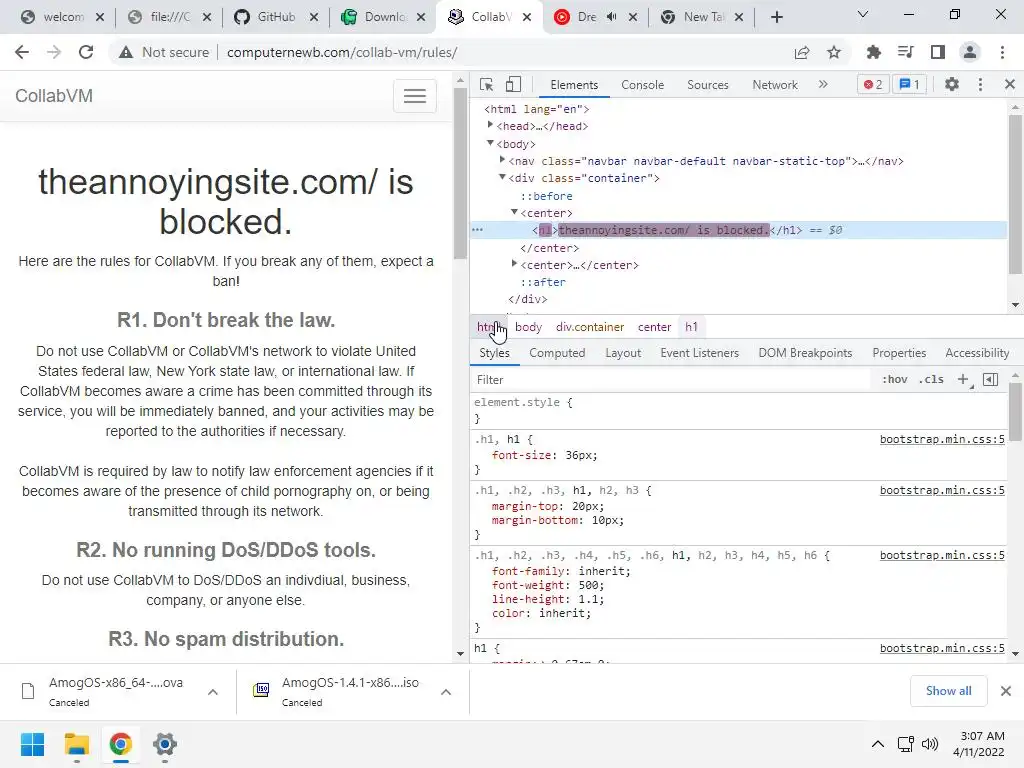
Task: Show the errors counter badge
Action: click(x=872, y=84)
